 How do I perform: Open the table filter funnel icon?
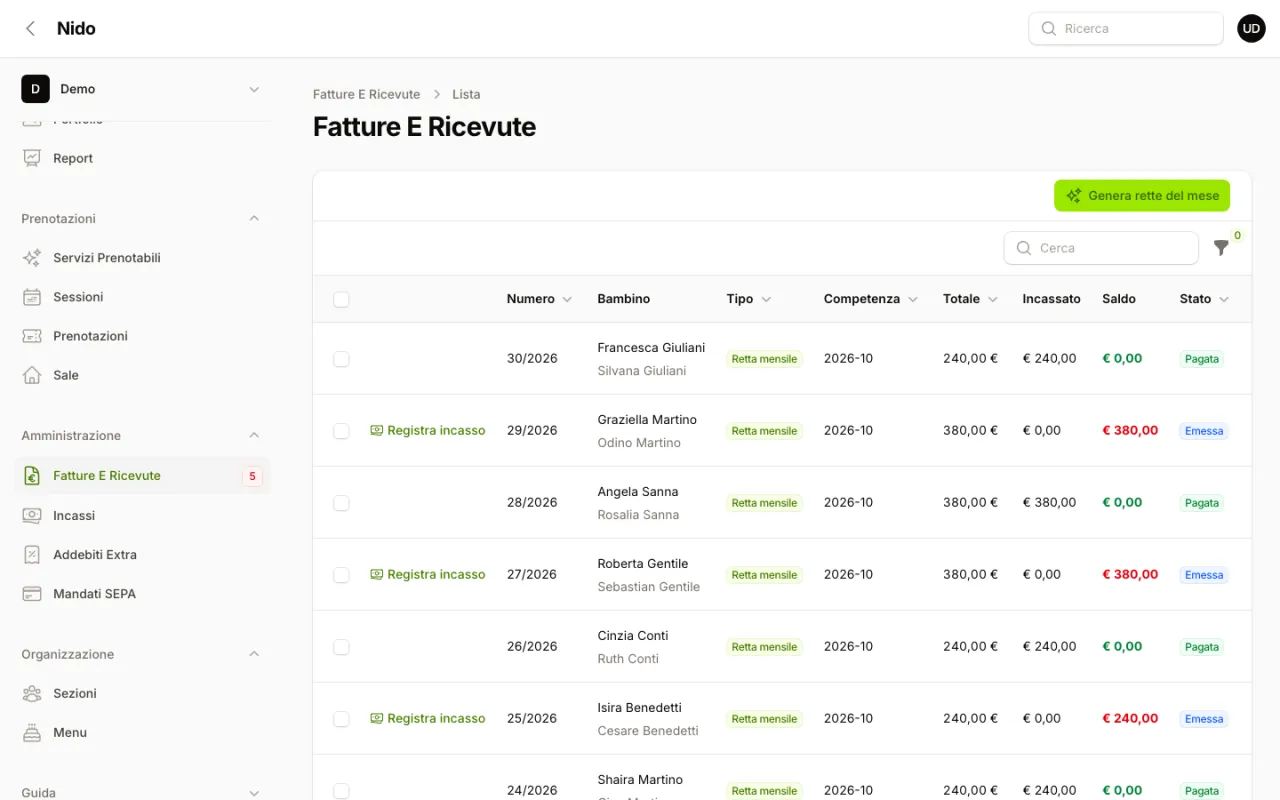1221,248
